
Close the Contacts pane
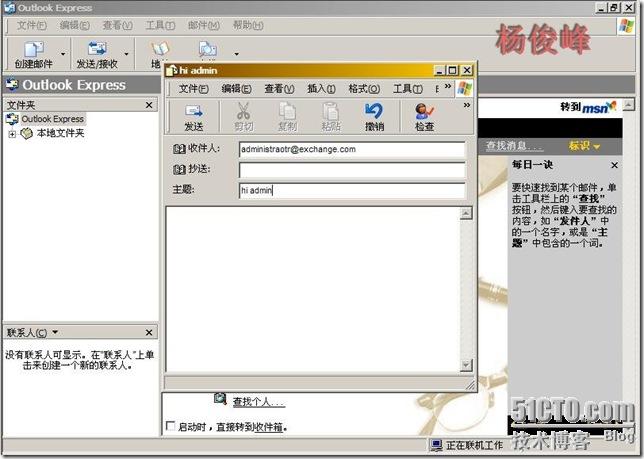[149, 332]
